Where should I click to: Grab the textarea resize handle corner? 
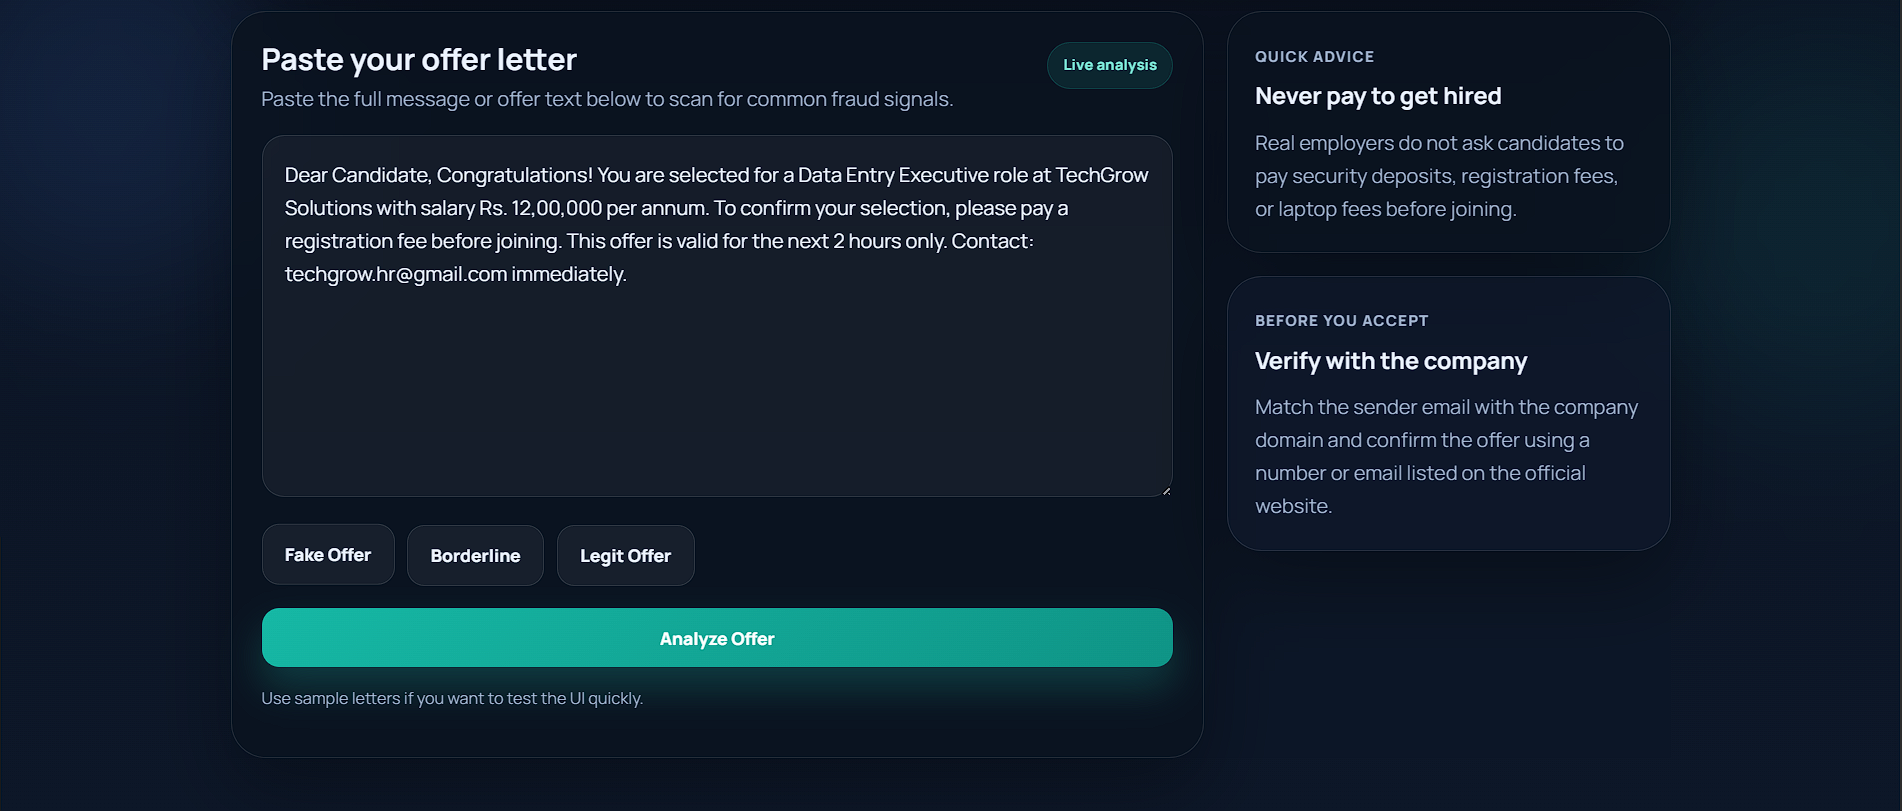1166,490
